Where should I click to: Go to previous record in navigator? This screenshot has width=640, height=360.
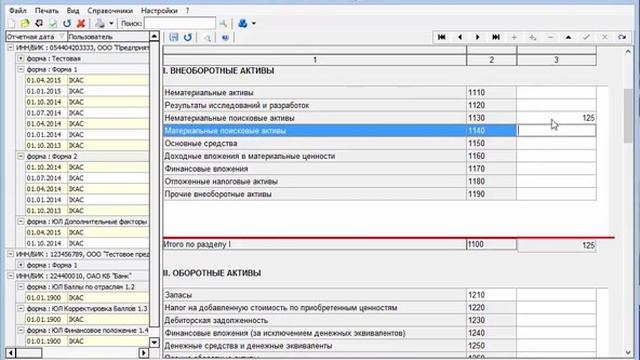coord(460,37)
